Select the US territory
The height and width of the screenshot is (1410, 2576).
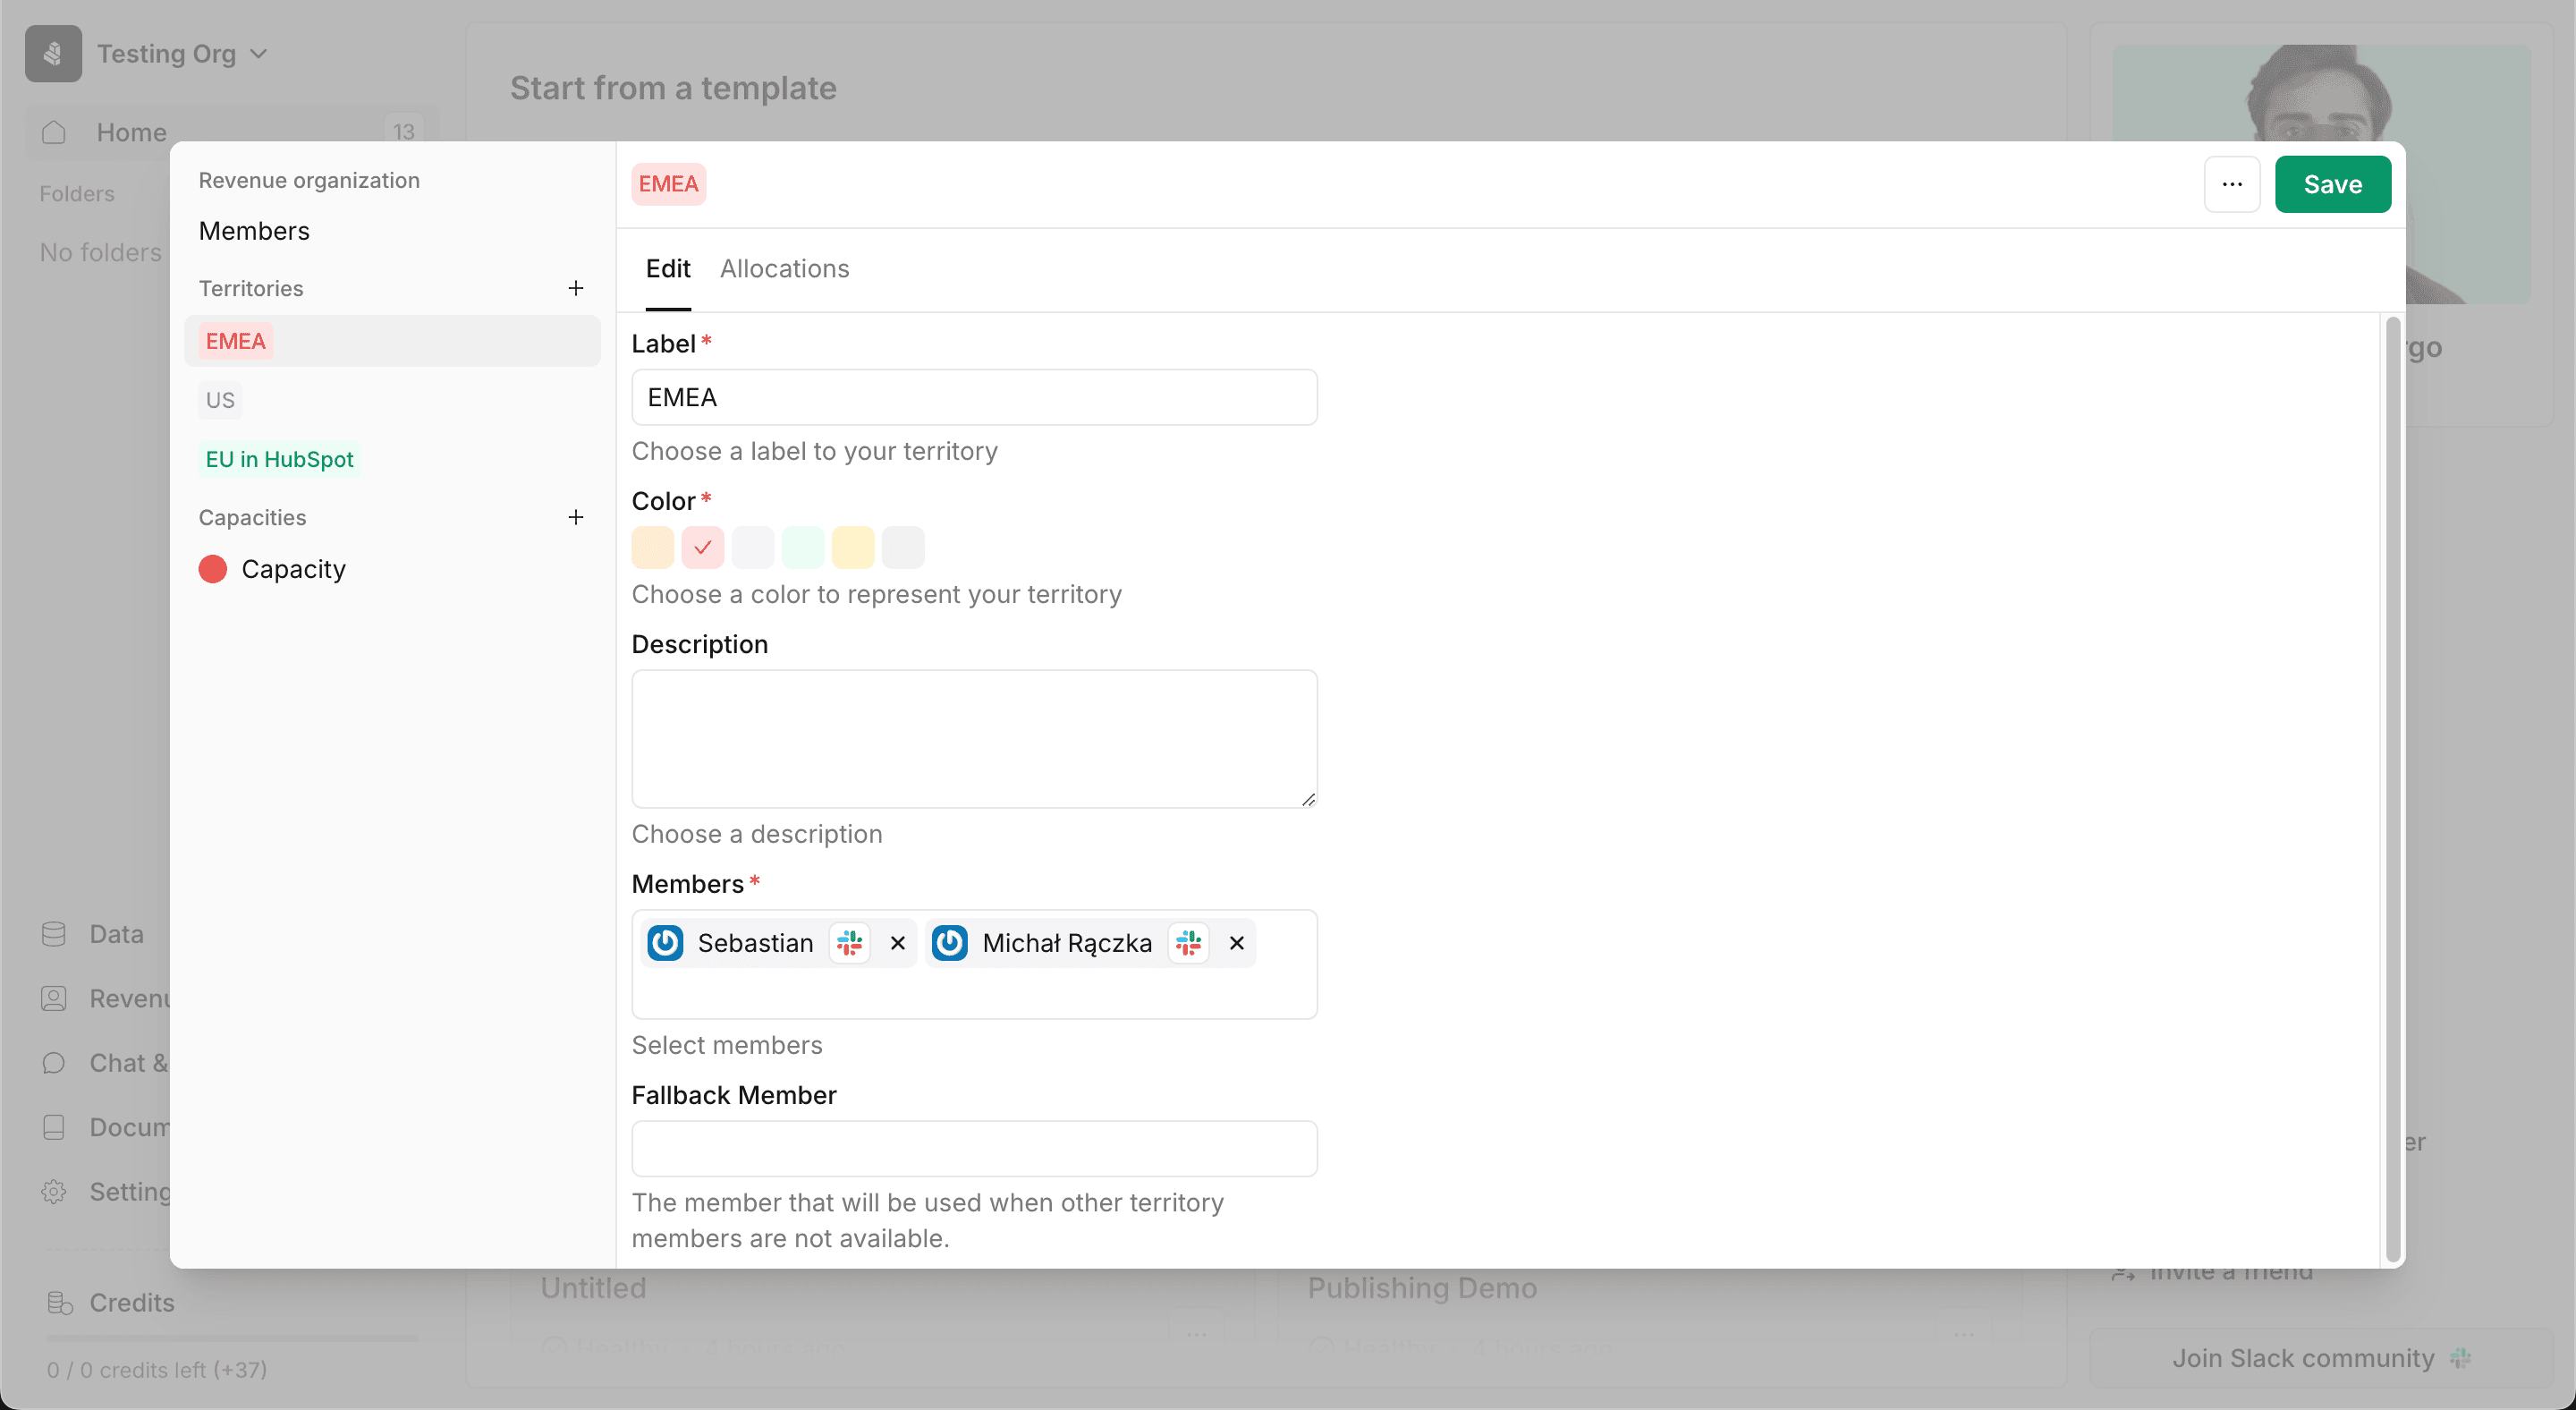click(x=220, y=400)
